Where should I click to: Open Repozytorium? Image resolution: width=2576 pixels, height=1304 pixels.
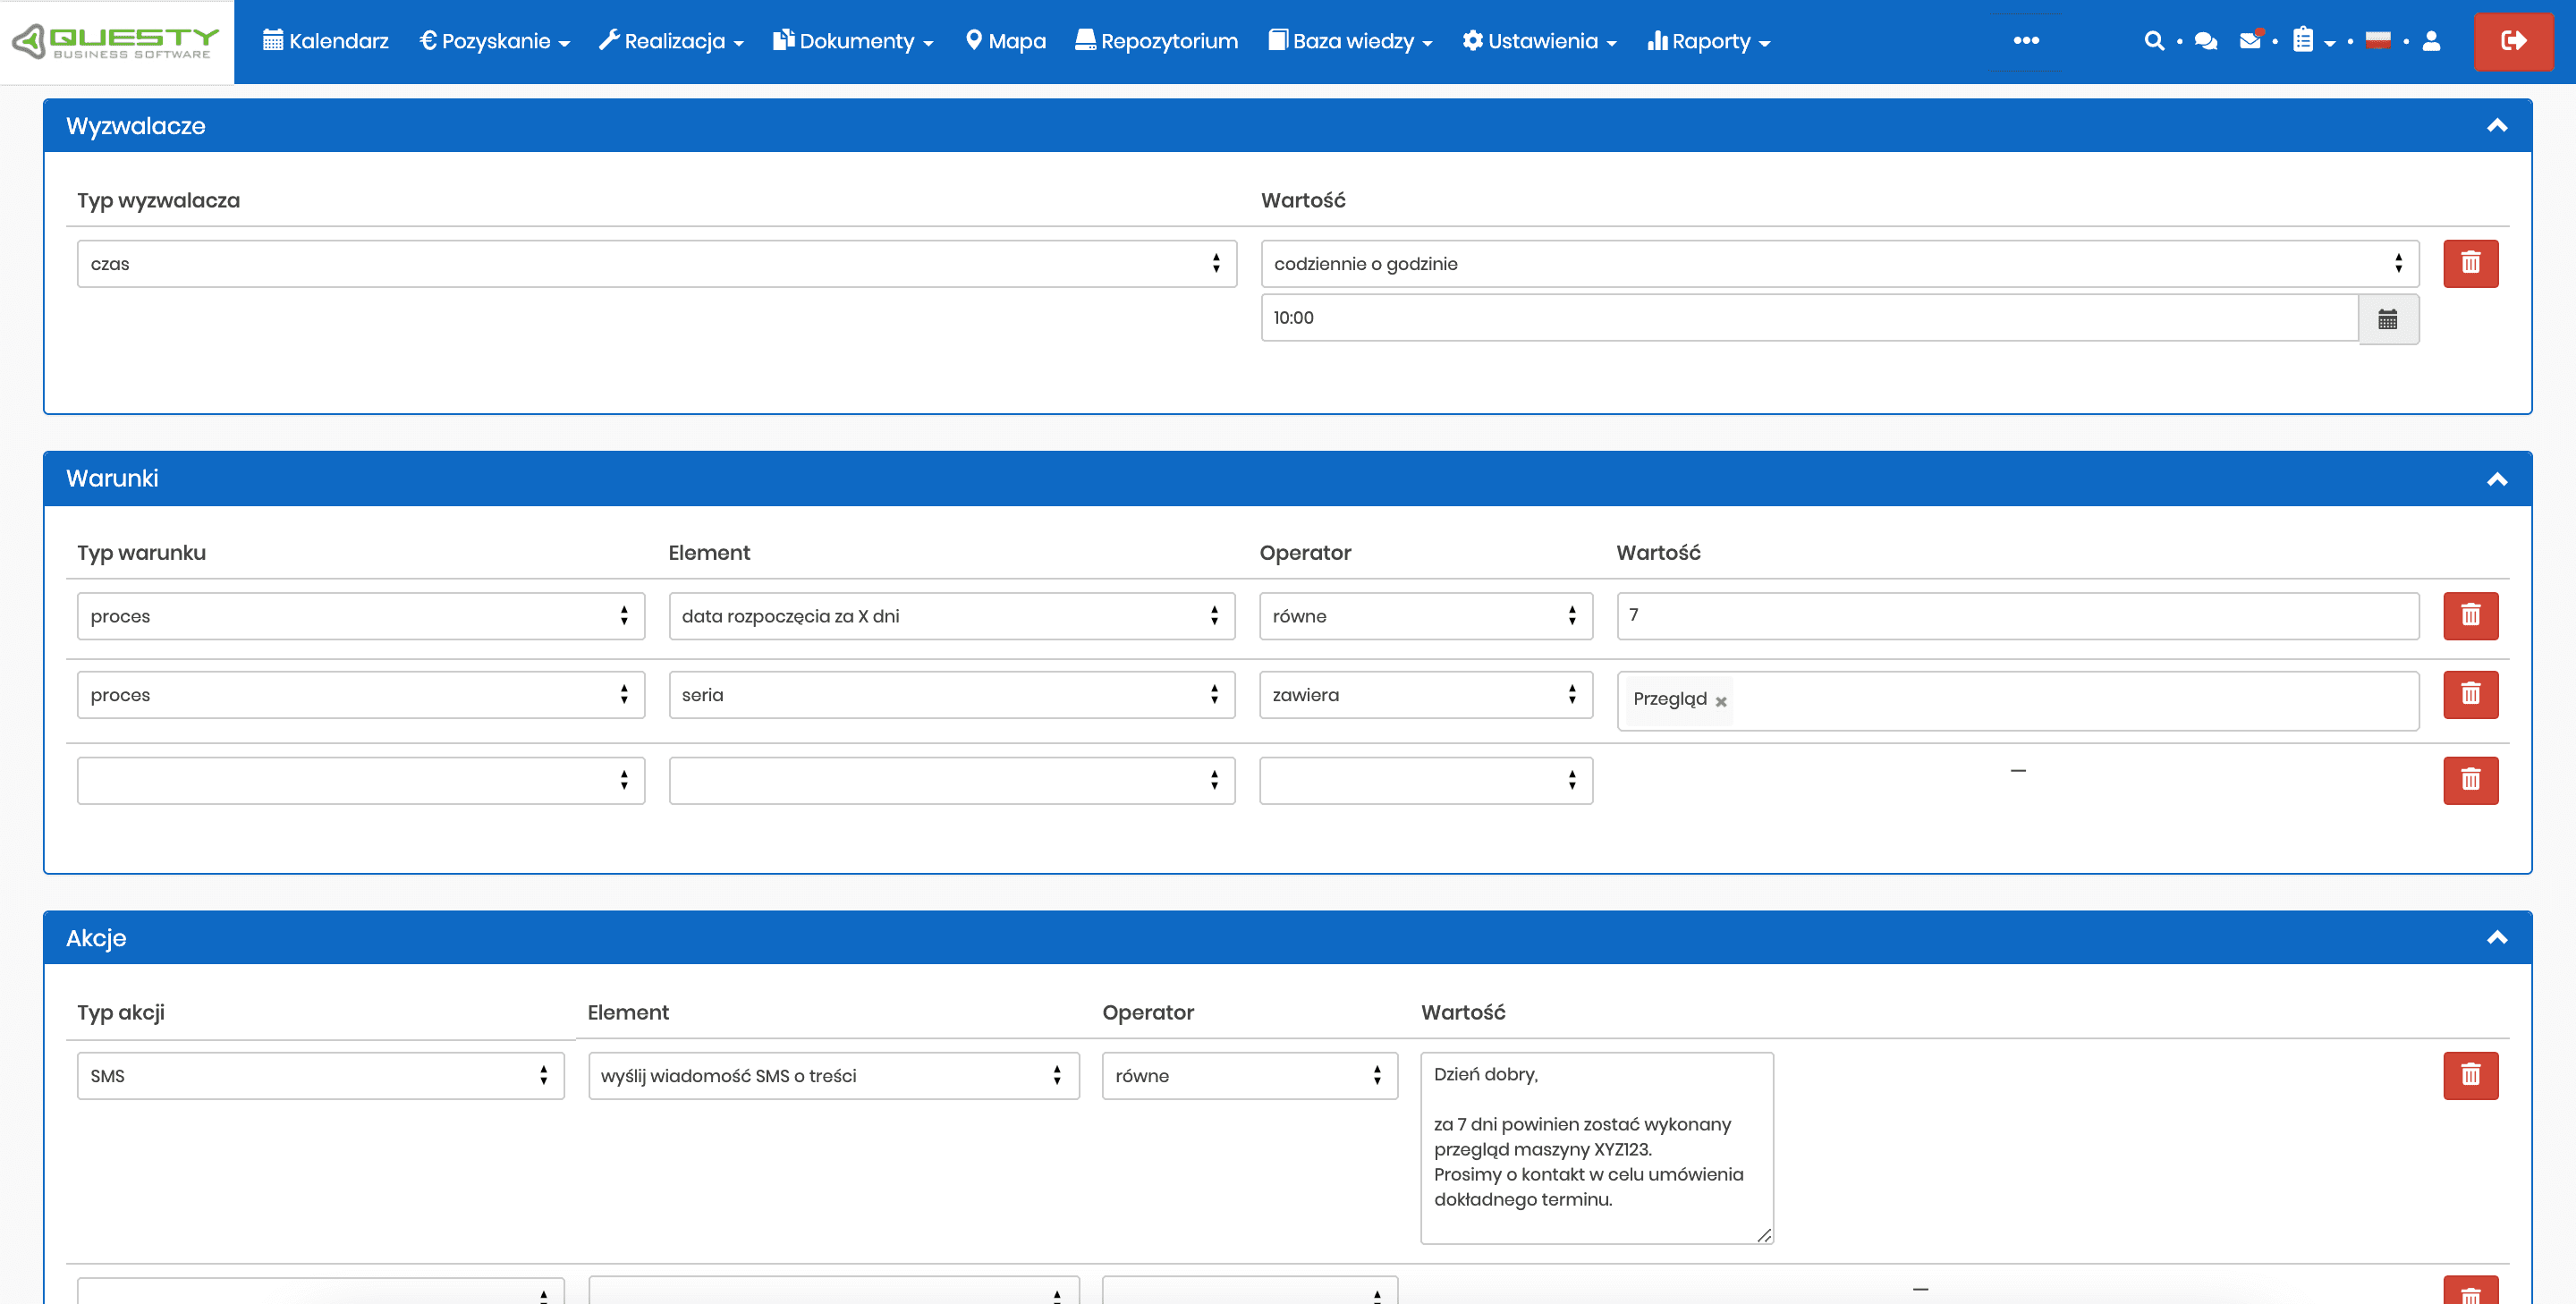coord(1156,41)
